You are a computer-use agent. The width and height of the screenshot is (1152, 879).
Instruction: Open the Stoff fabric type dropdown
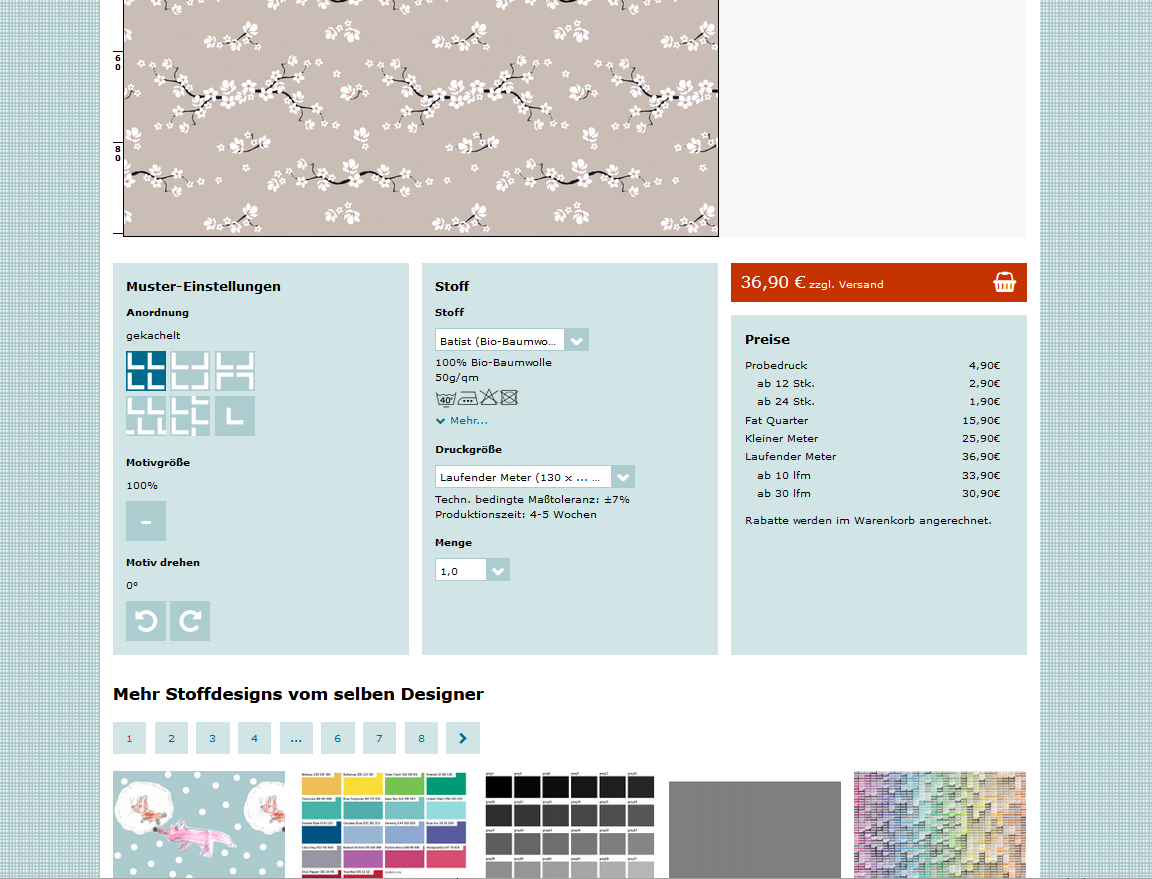pos(511,340)
